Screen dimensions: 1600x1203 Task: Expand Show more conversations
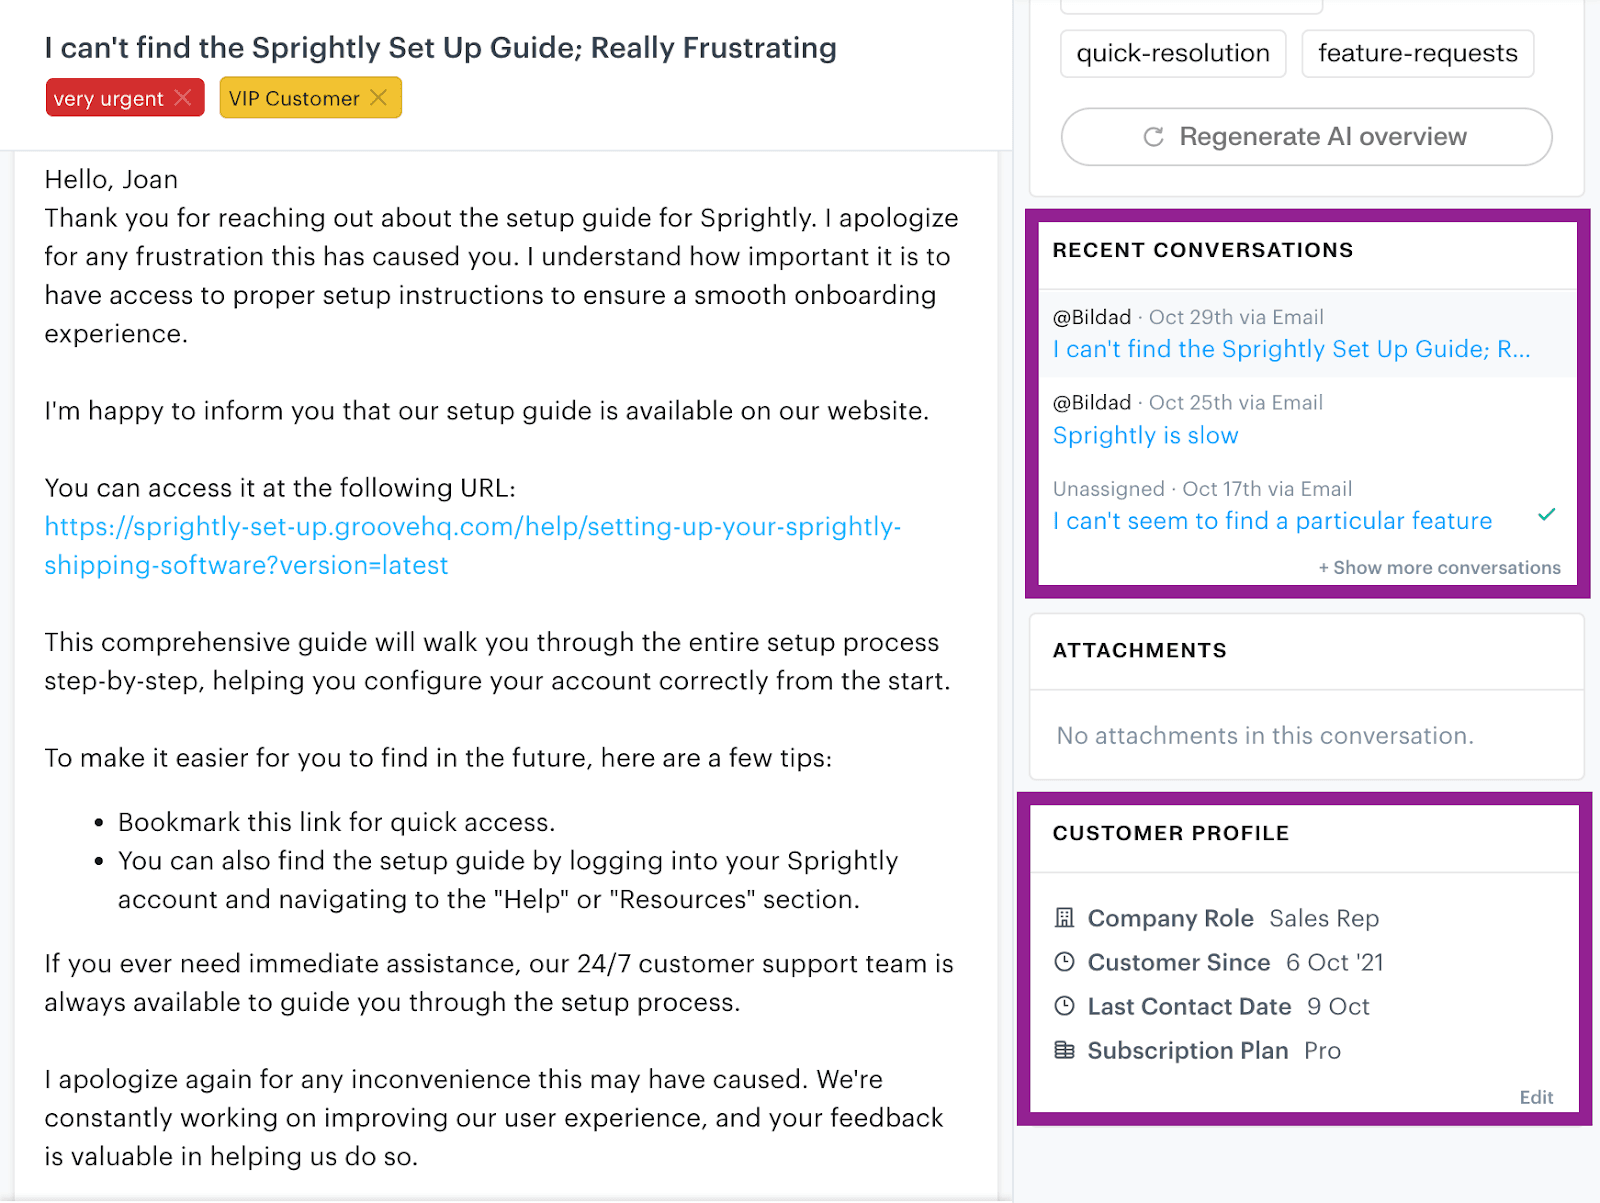tap(1439, 568)
